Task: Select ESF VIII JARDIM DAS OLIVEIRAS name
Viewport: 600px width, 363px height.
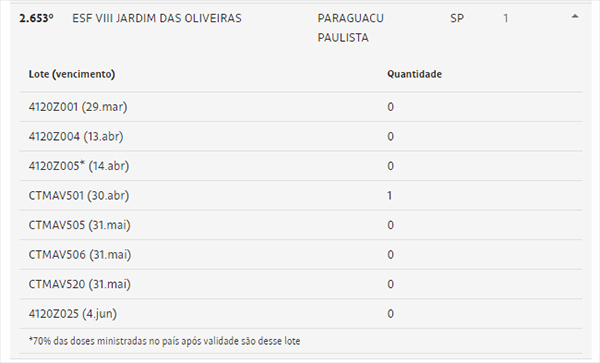Action: [x=157, y=18]
